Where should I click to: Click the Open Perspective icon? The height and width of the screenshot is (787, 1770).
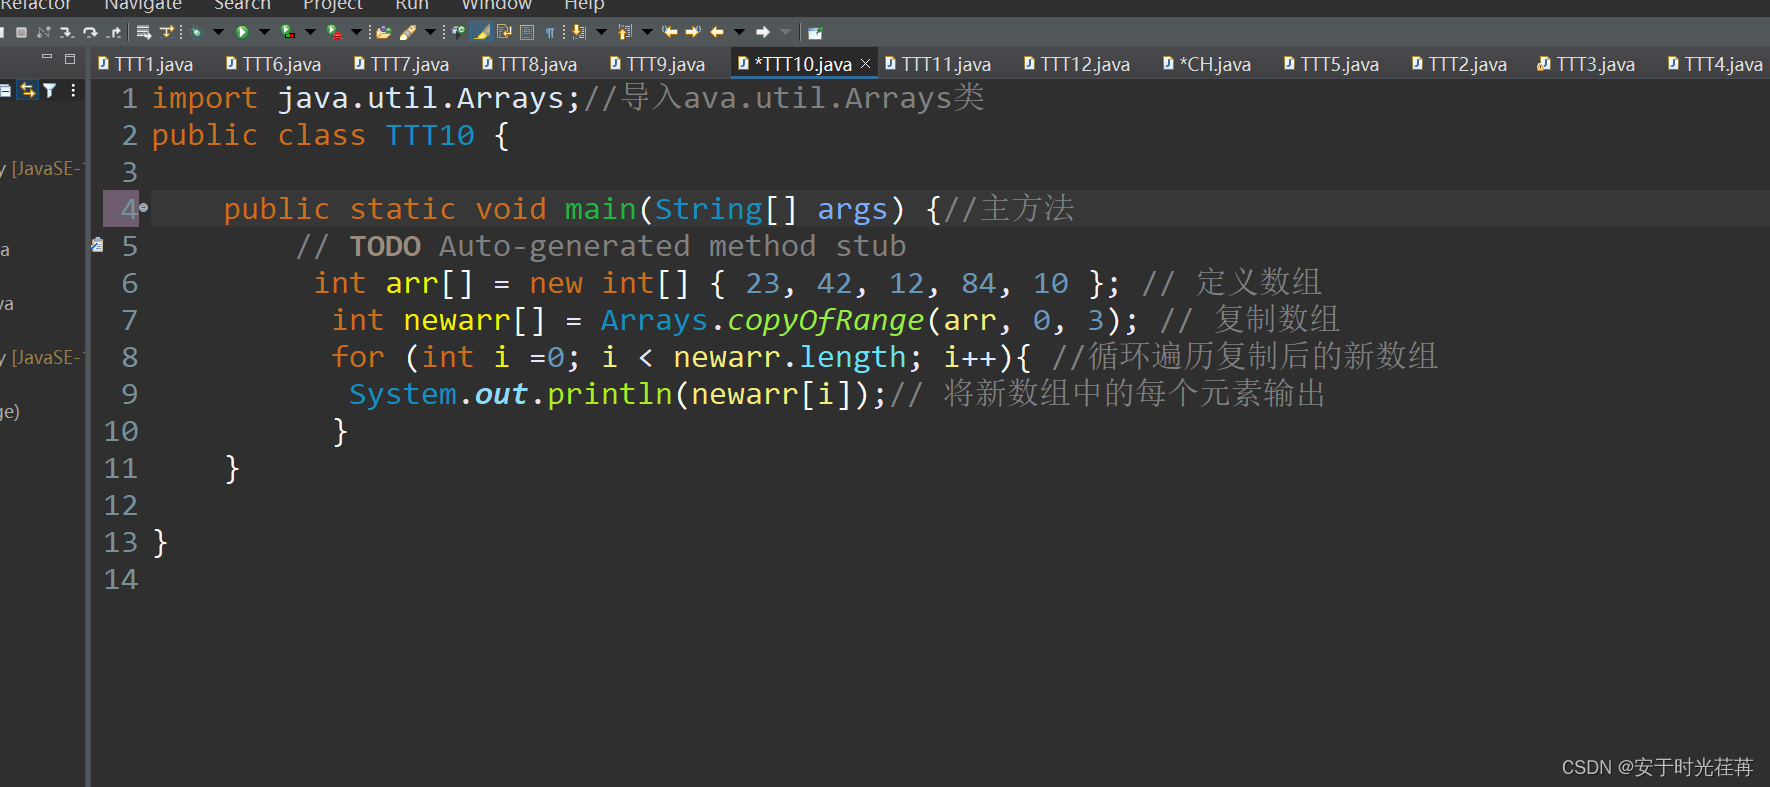[815, 32]
